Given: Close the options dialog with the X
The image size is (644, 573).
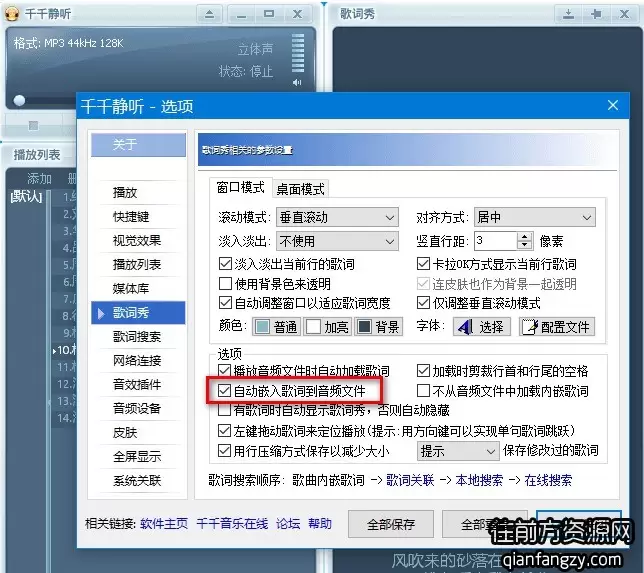Looking at the screenshot, I should 613,105.
